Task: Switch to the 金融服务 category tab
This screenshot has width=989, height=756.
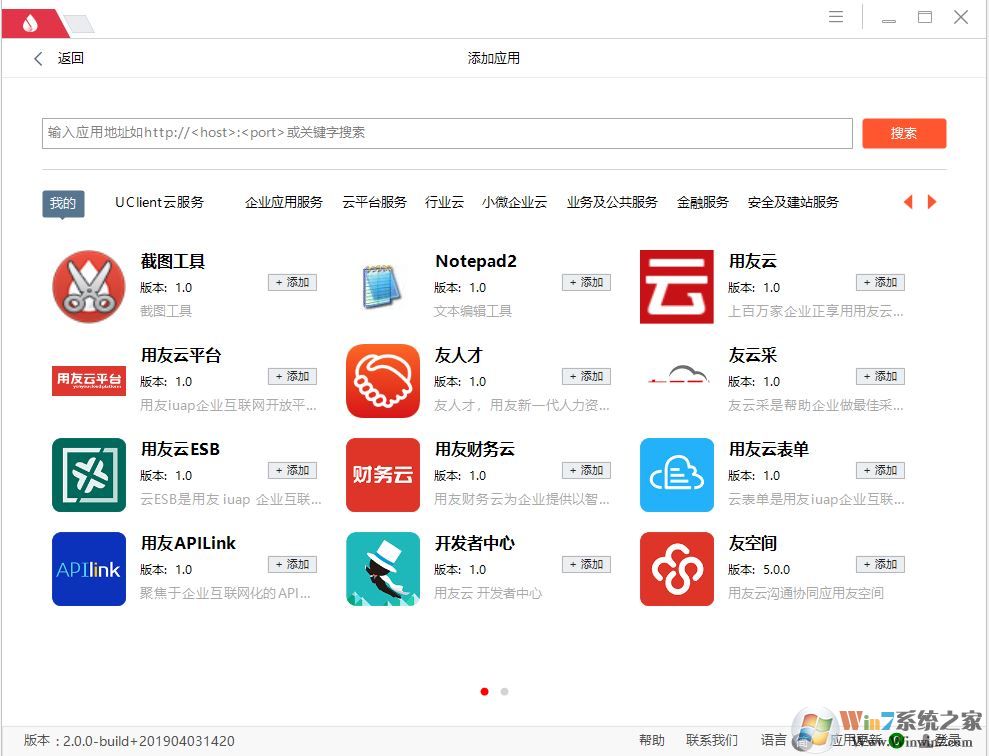Action: (x=700, y=201)
